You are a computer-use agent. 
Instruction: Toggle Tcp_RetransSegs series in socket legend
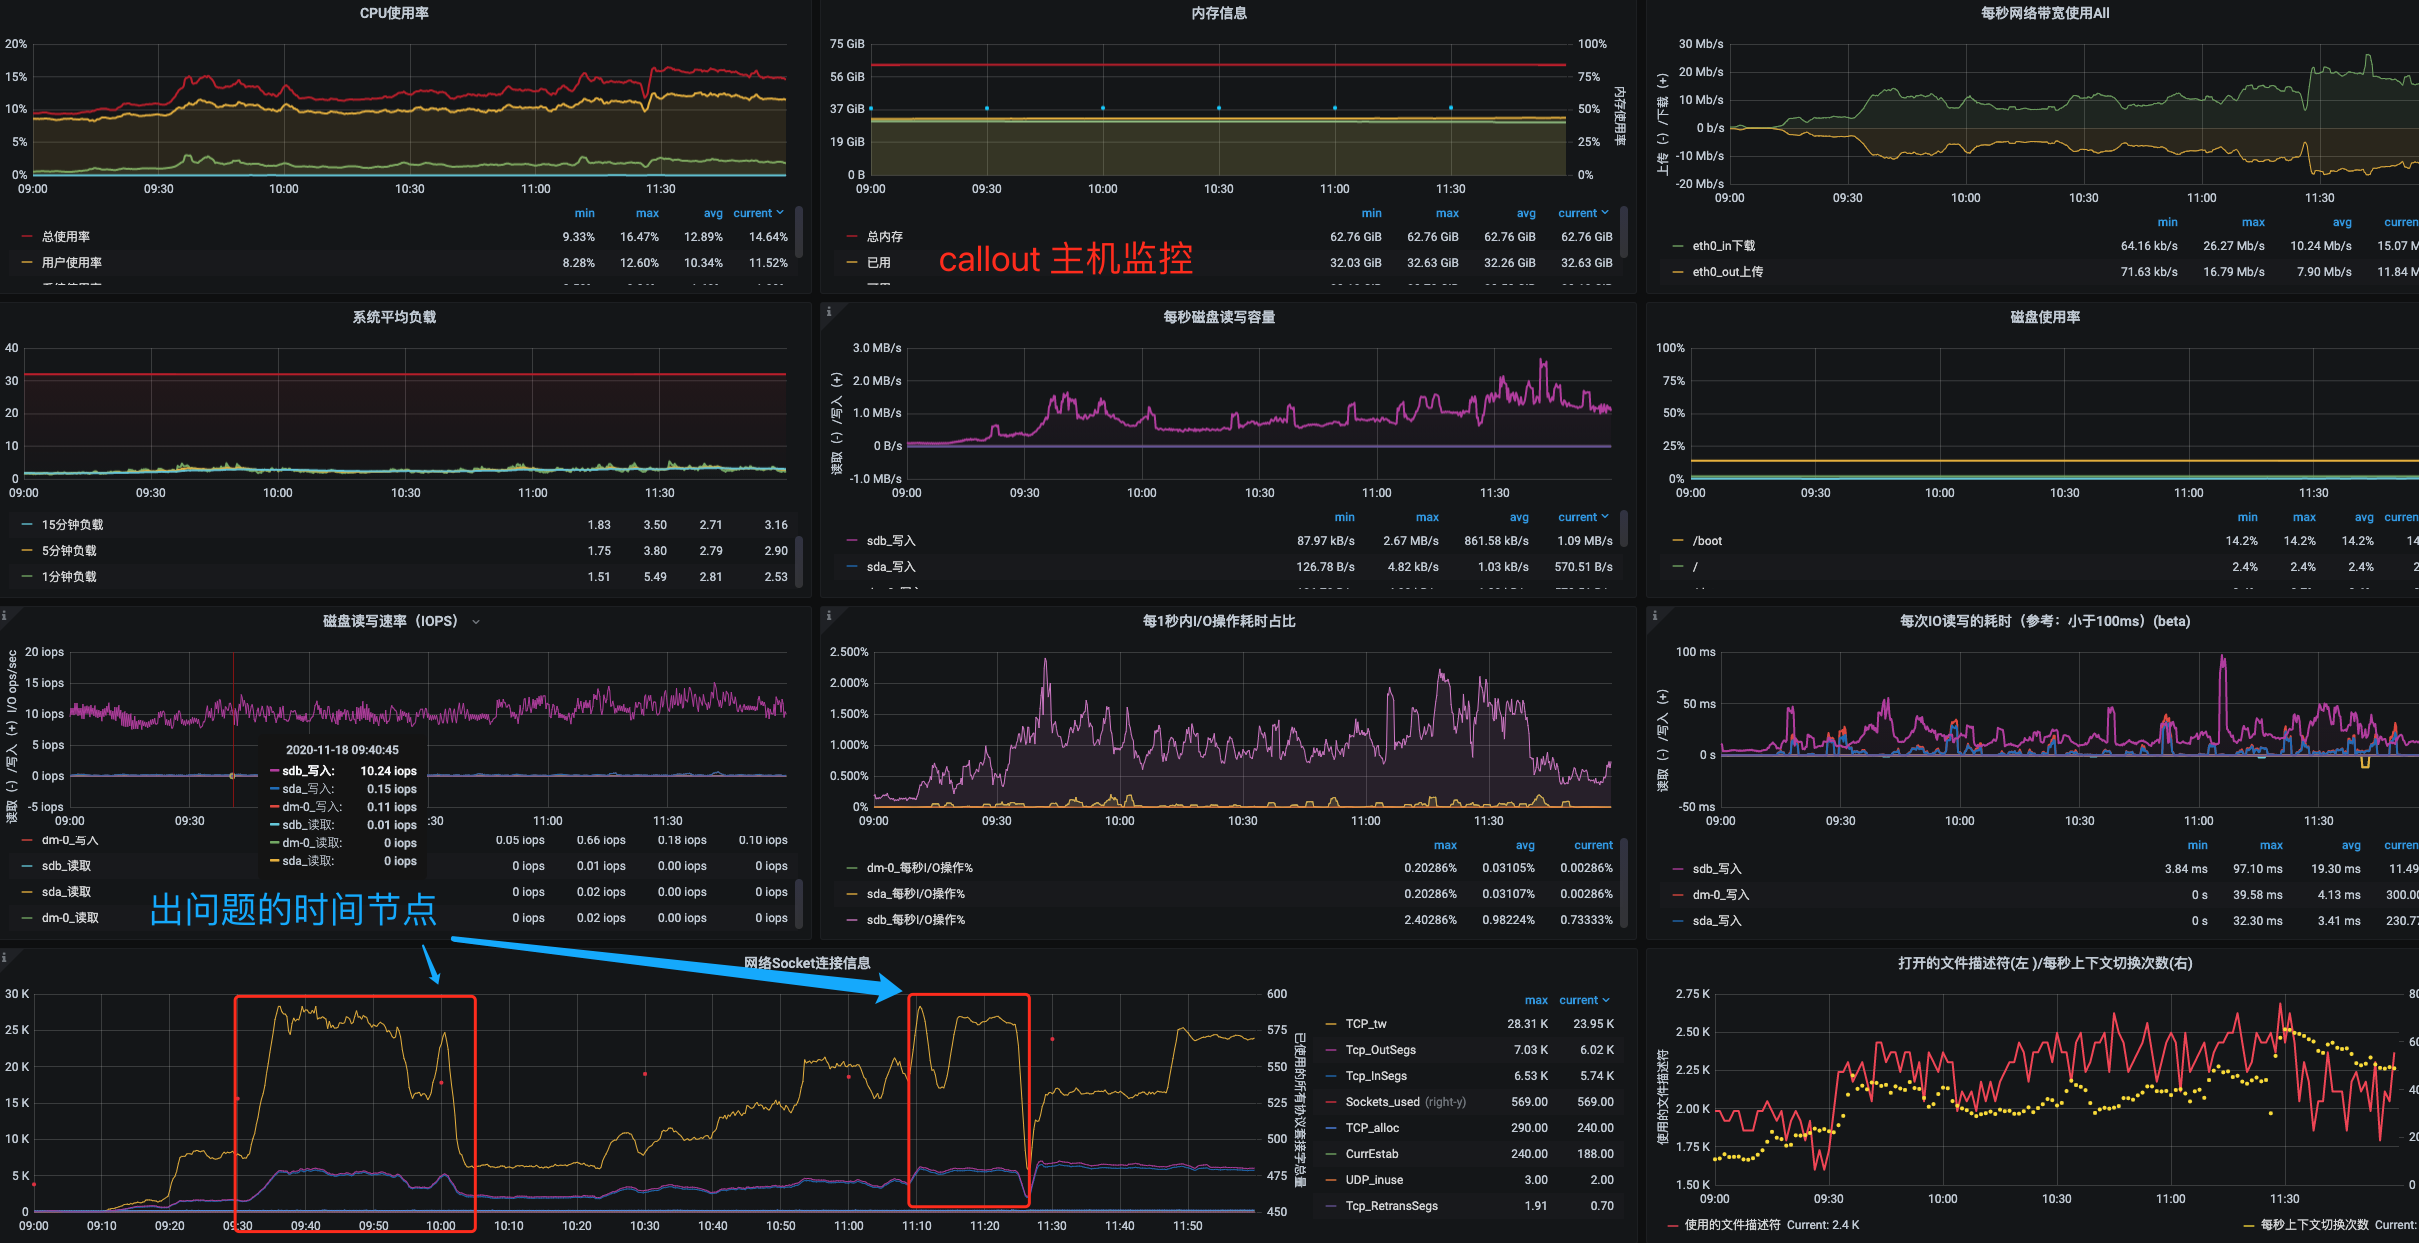[1391, 1206]
